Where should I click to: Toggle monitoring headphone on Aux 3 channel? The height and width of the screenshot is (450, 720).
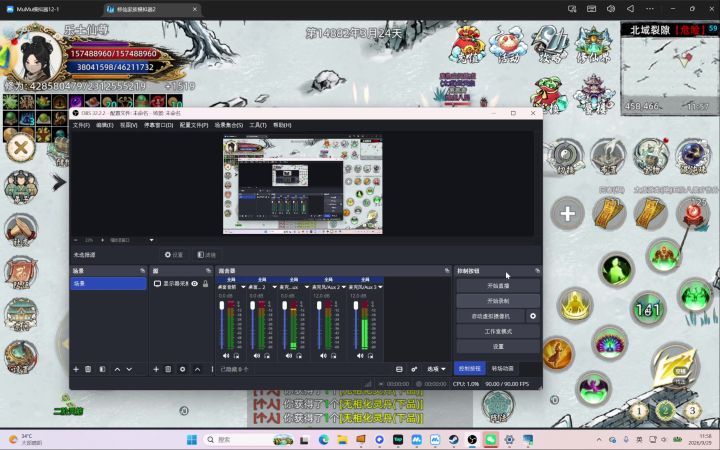371,355
